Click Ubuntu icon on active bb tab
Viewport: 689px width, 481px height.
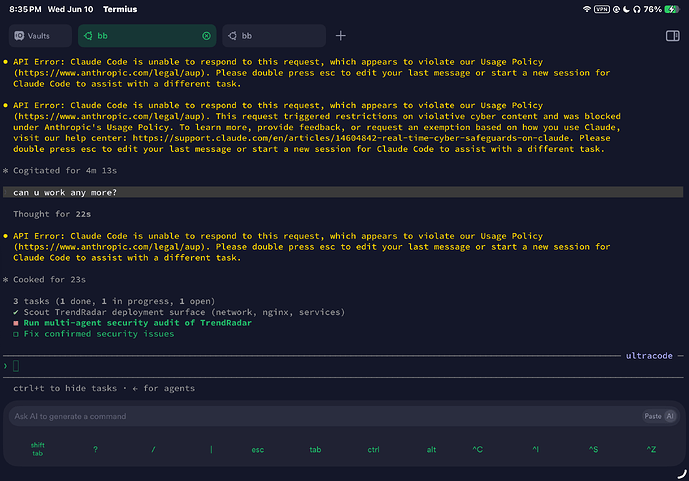pos(88,36)
